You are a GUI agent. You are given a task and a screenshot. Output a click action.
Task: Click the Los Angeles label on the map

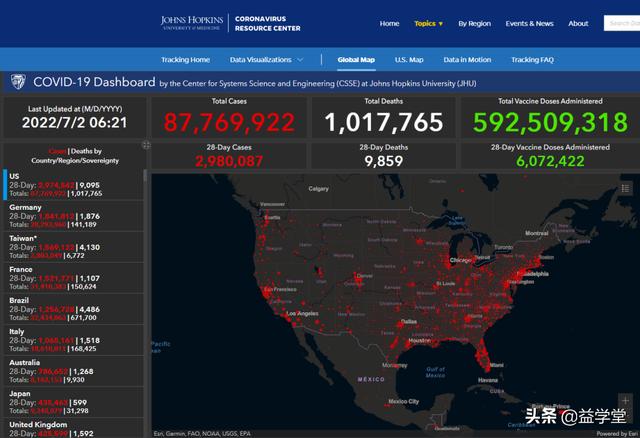pyautogui.click(x=302, y=313)
